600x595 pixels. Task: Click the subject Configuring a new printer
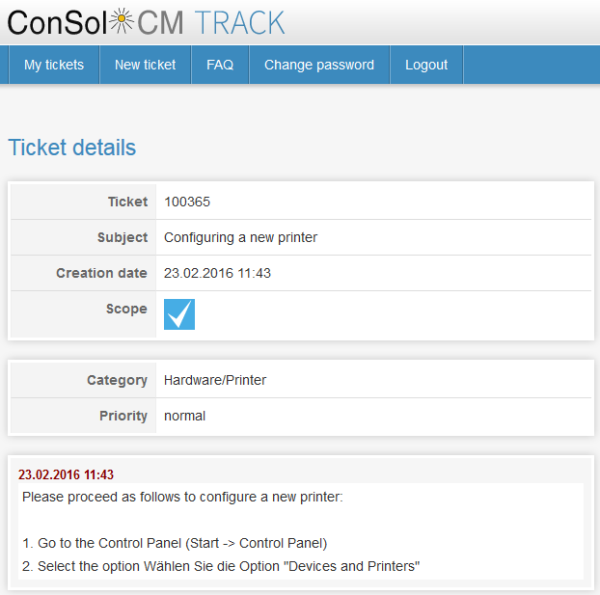point(240,238)
